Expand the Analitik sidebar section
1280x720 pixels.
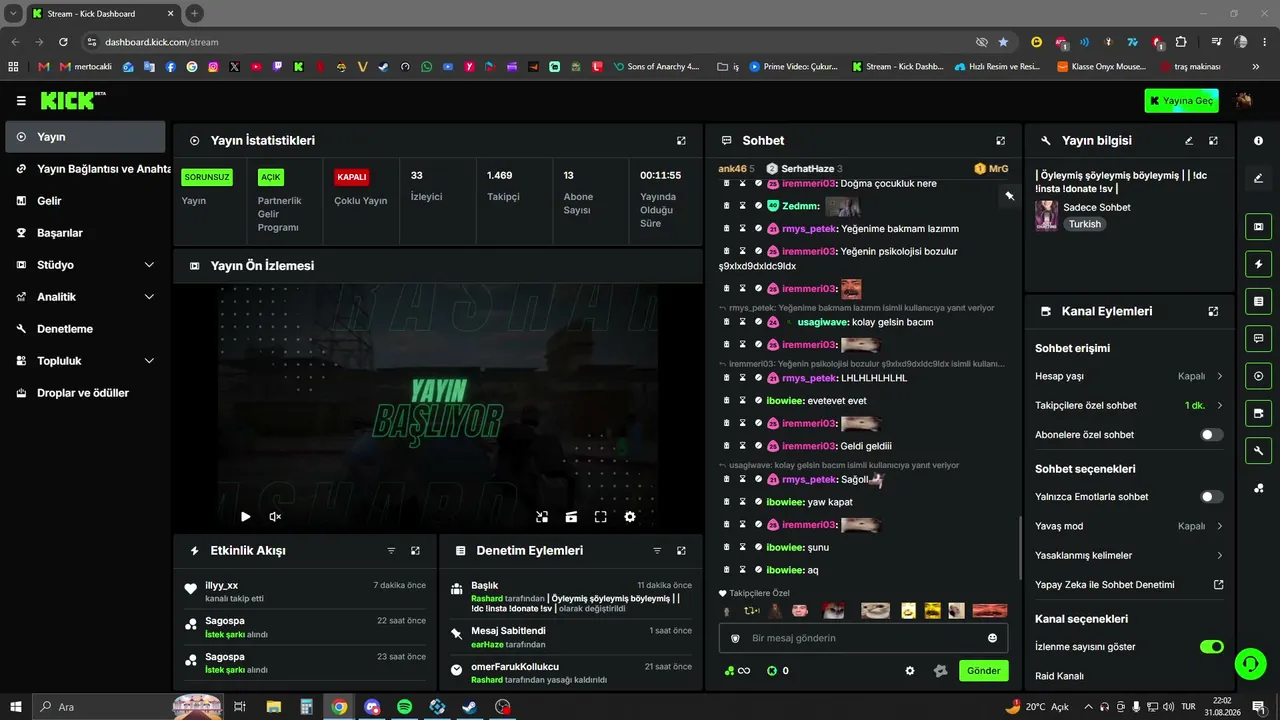pyautogui.click(x=149, y=297)
